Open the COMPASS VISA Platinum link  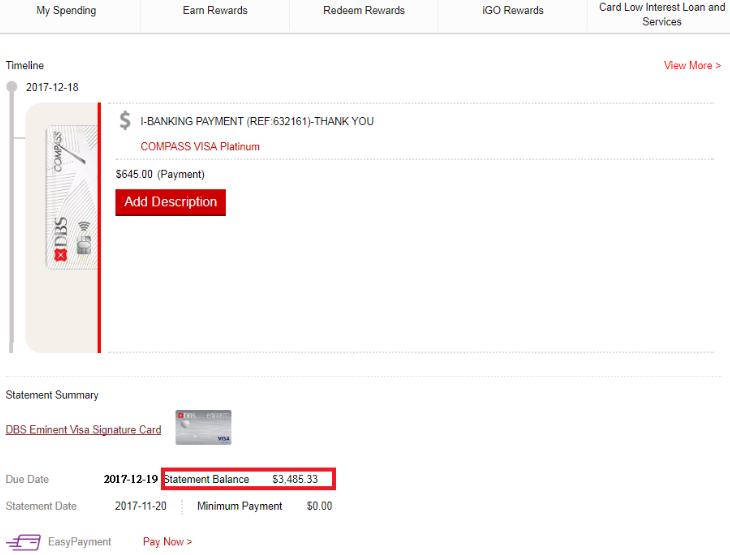[200, 147]
